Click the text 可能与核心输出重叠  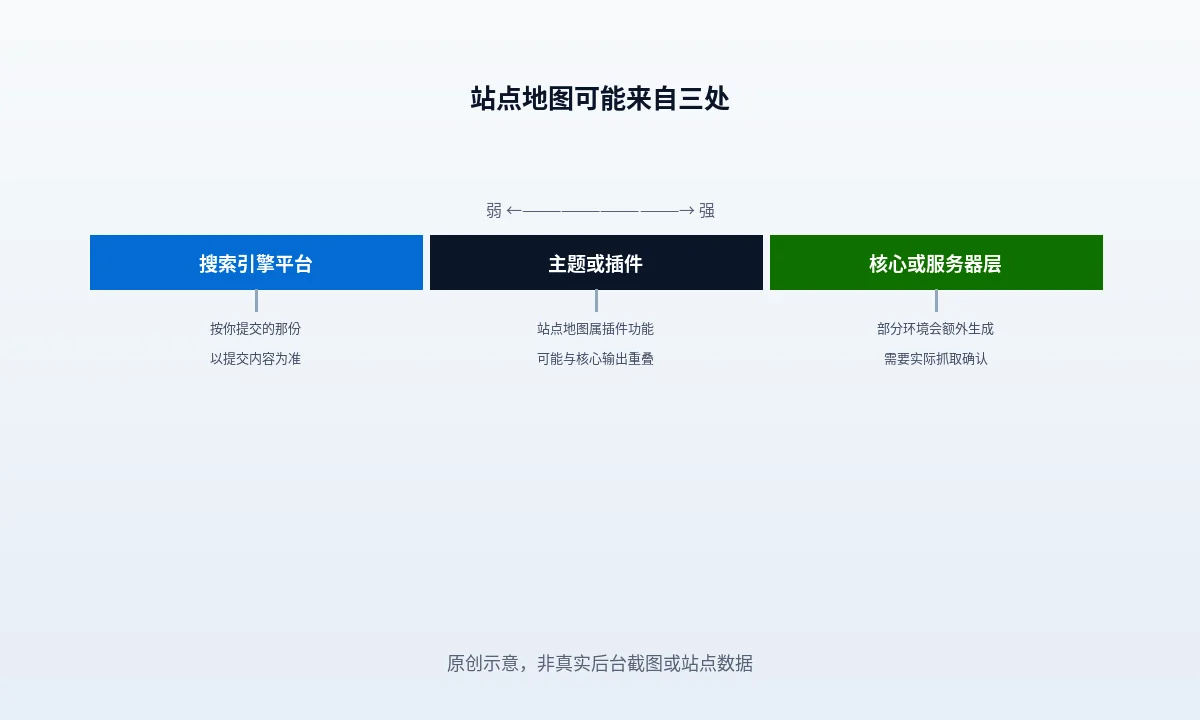click(x=595, y=359)
